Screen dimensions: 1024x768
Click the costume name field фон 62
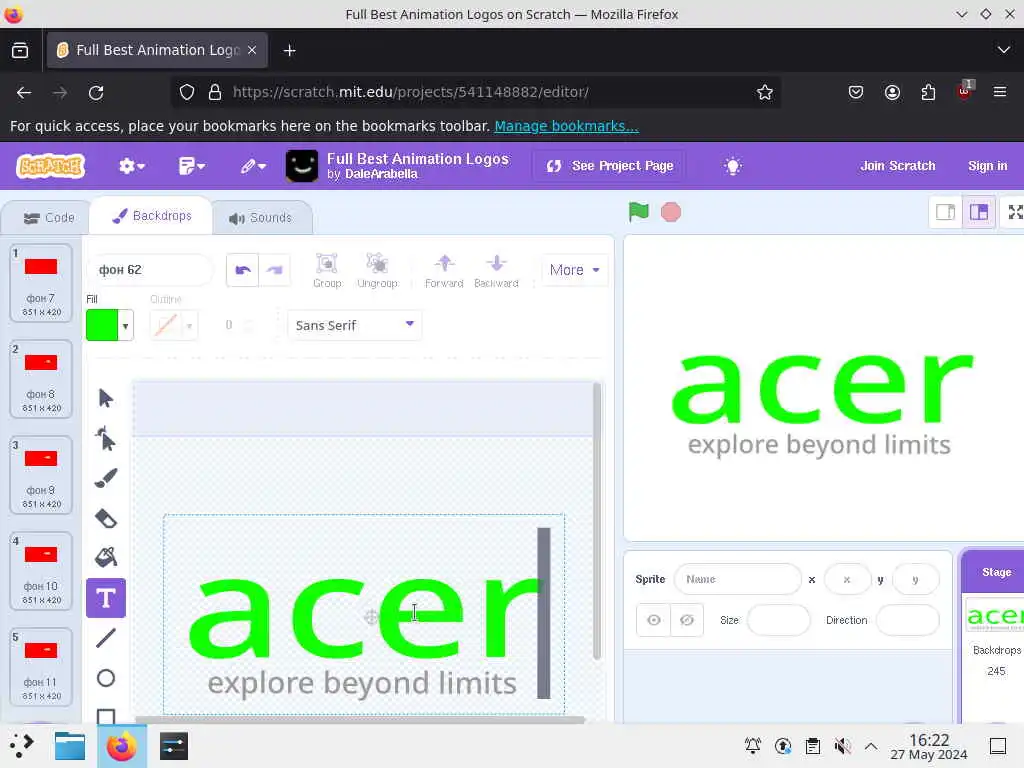pyautogui.click(x=149, y=270)
